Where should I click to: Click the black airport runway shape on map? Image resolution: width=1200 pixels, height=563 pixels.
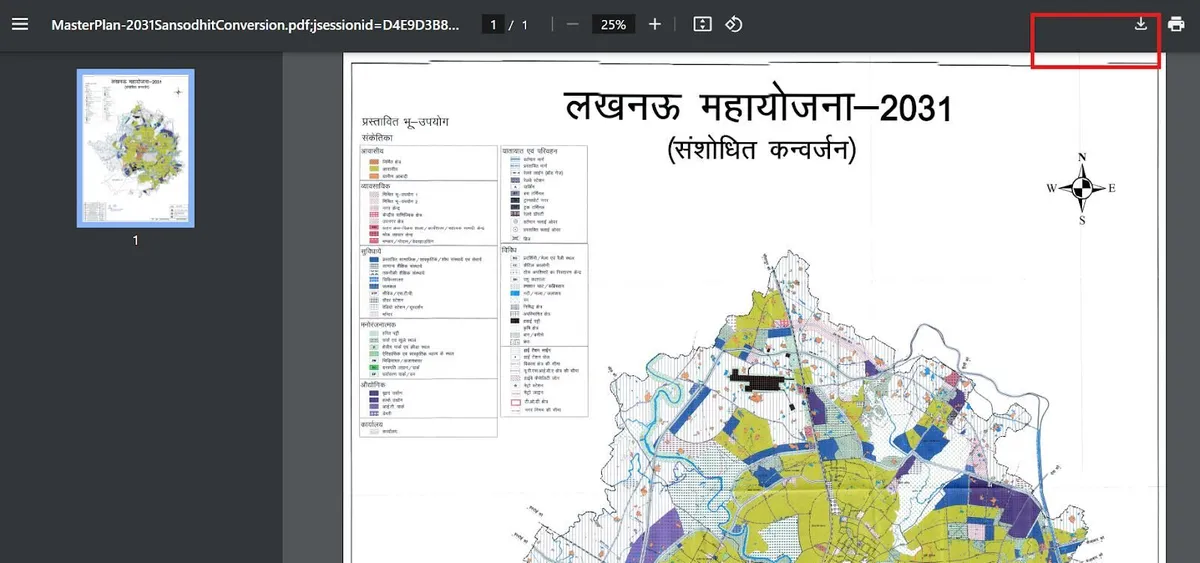click(x=767, y=379)
